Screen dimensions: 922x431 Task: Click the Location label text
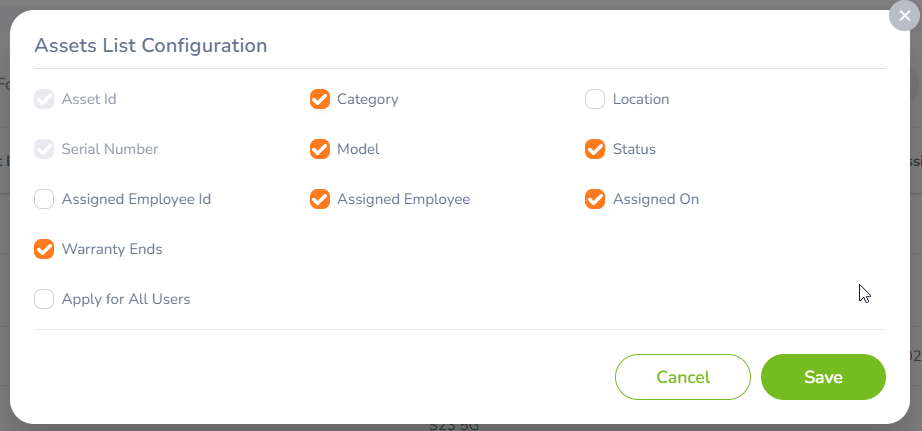(641, 99)
